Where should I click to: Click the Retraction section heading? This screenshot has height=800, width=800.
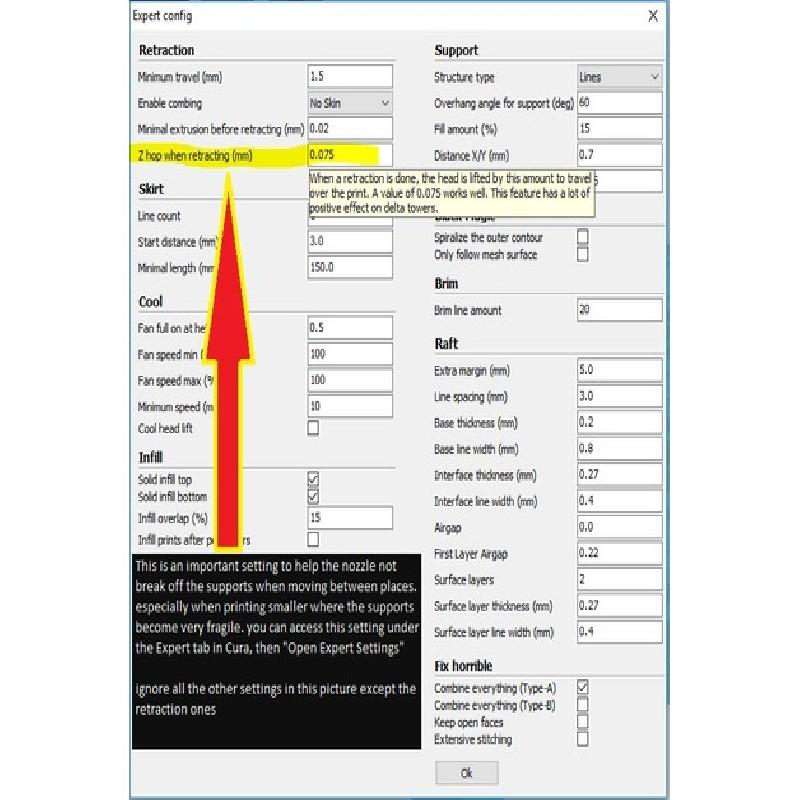(x=167, y=50)
